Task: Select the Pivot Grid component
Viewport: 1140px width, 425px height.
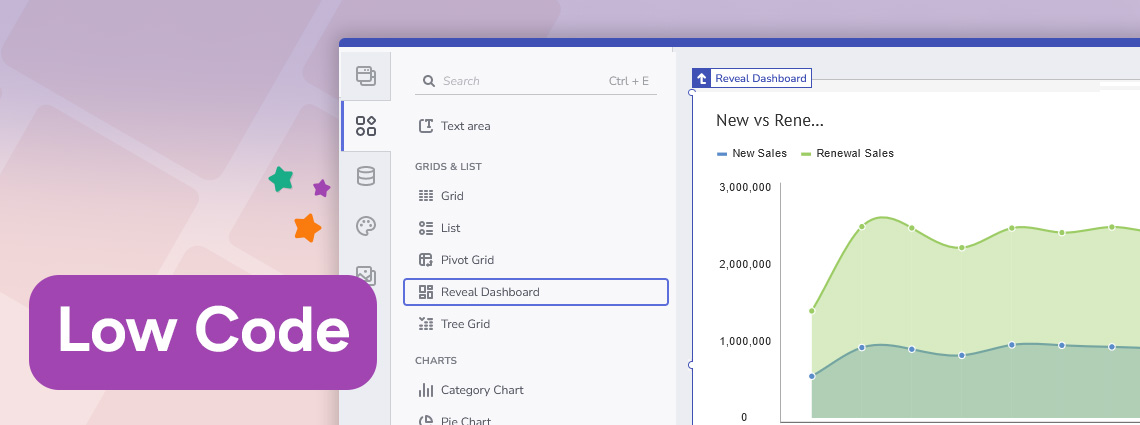Action: pos(467,260)
